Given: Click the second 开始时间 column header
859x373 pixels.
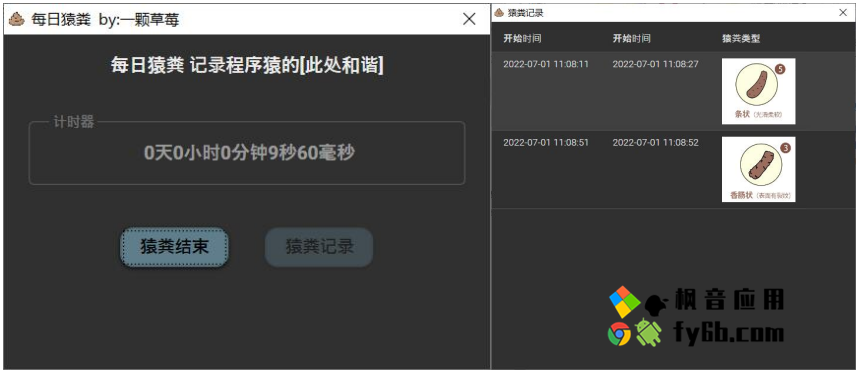Looking at the screenshot, I should (x=632, y=39).
